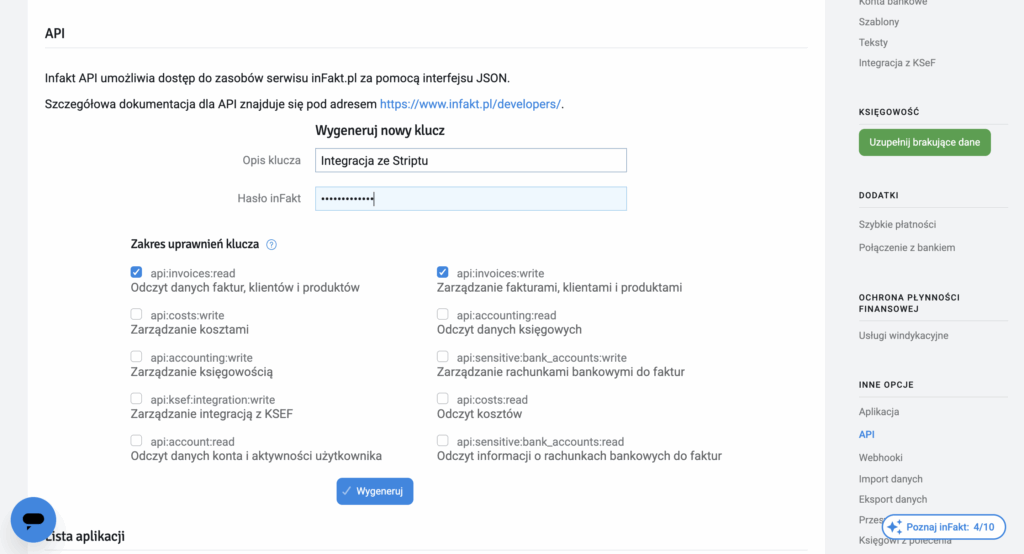This screenshot has width=1024, height=554.
Task: Open Połączenie z bankiem option
Action: (906, 247)
